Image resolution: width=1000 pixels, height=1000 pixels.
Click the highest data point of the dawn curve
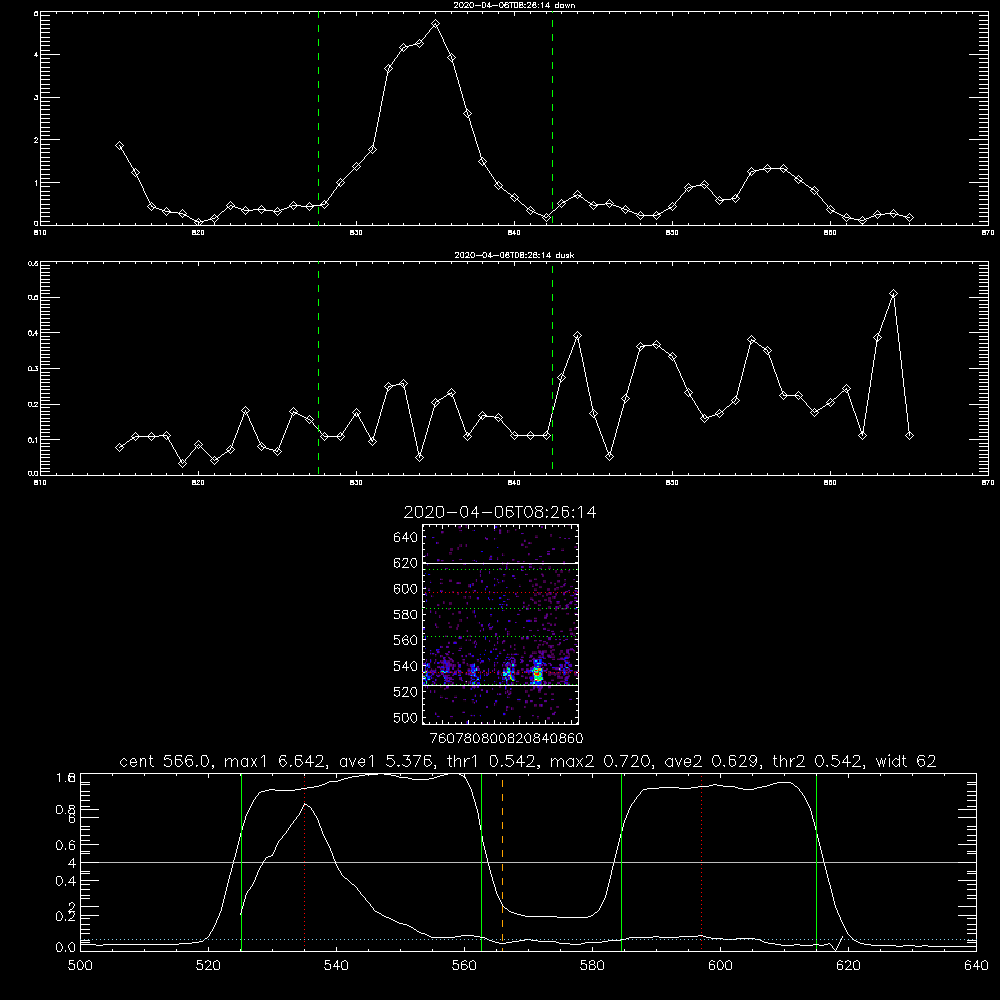pyautogui.click(x=436, y=24)
